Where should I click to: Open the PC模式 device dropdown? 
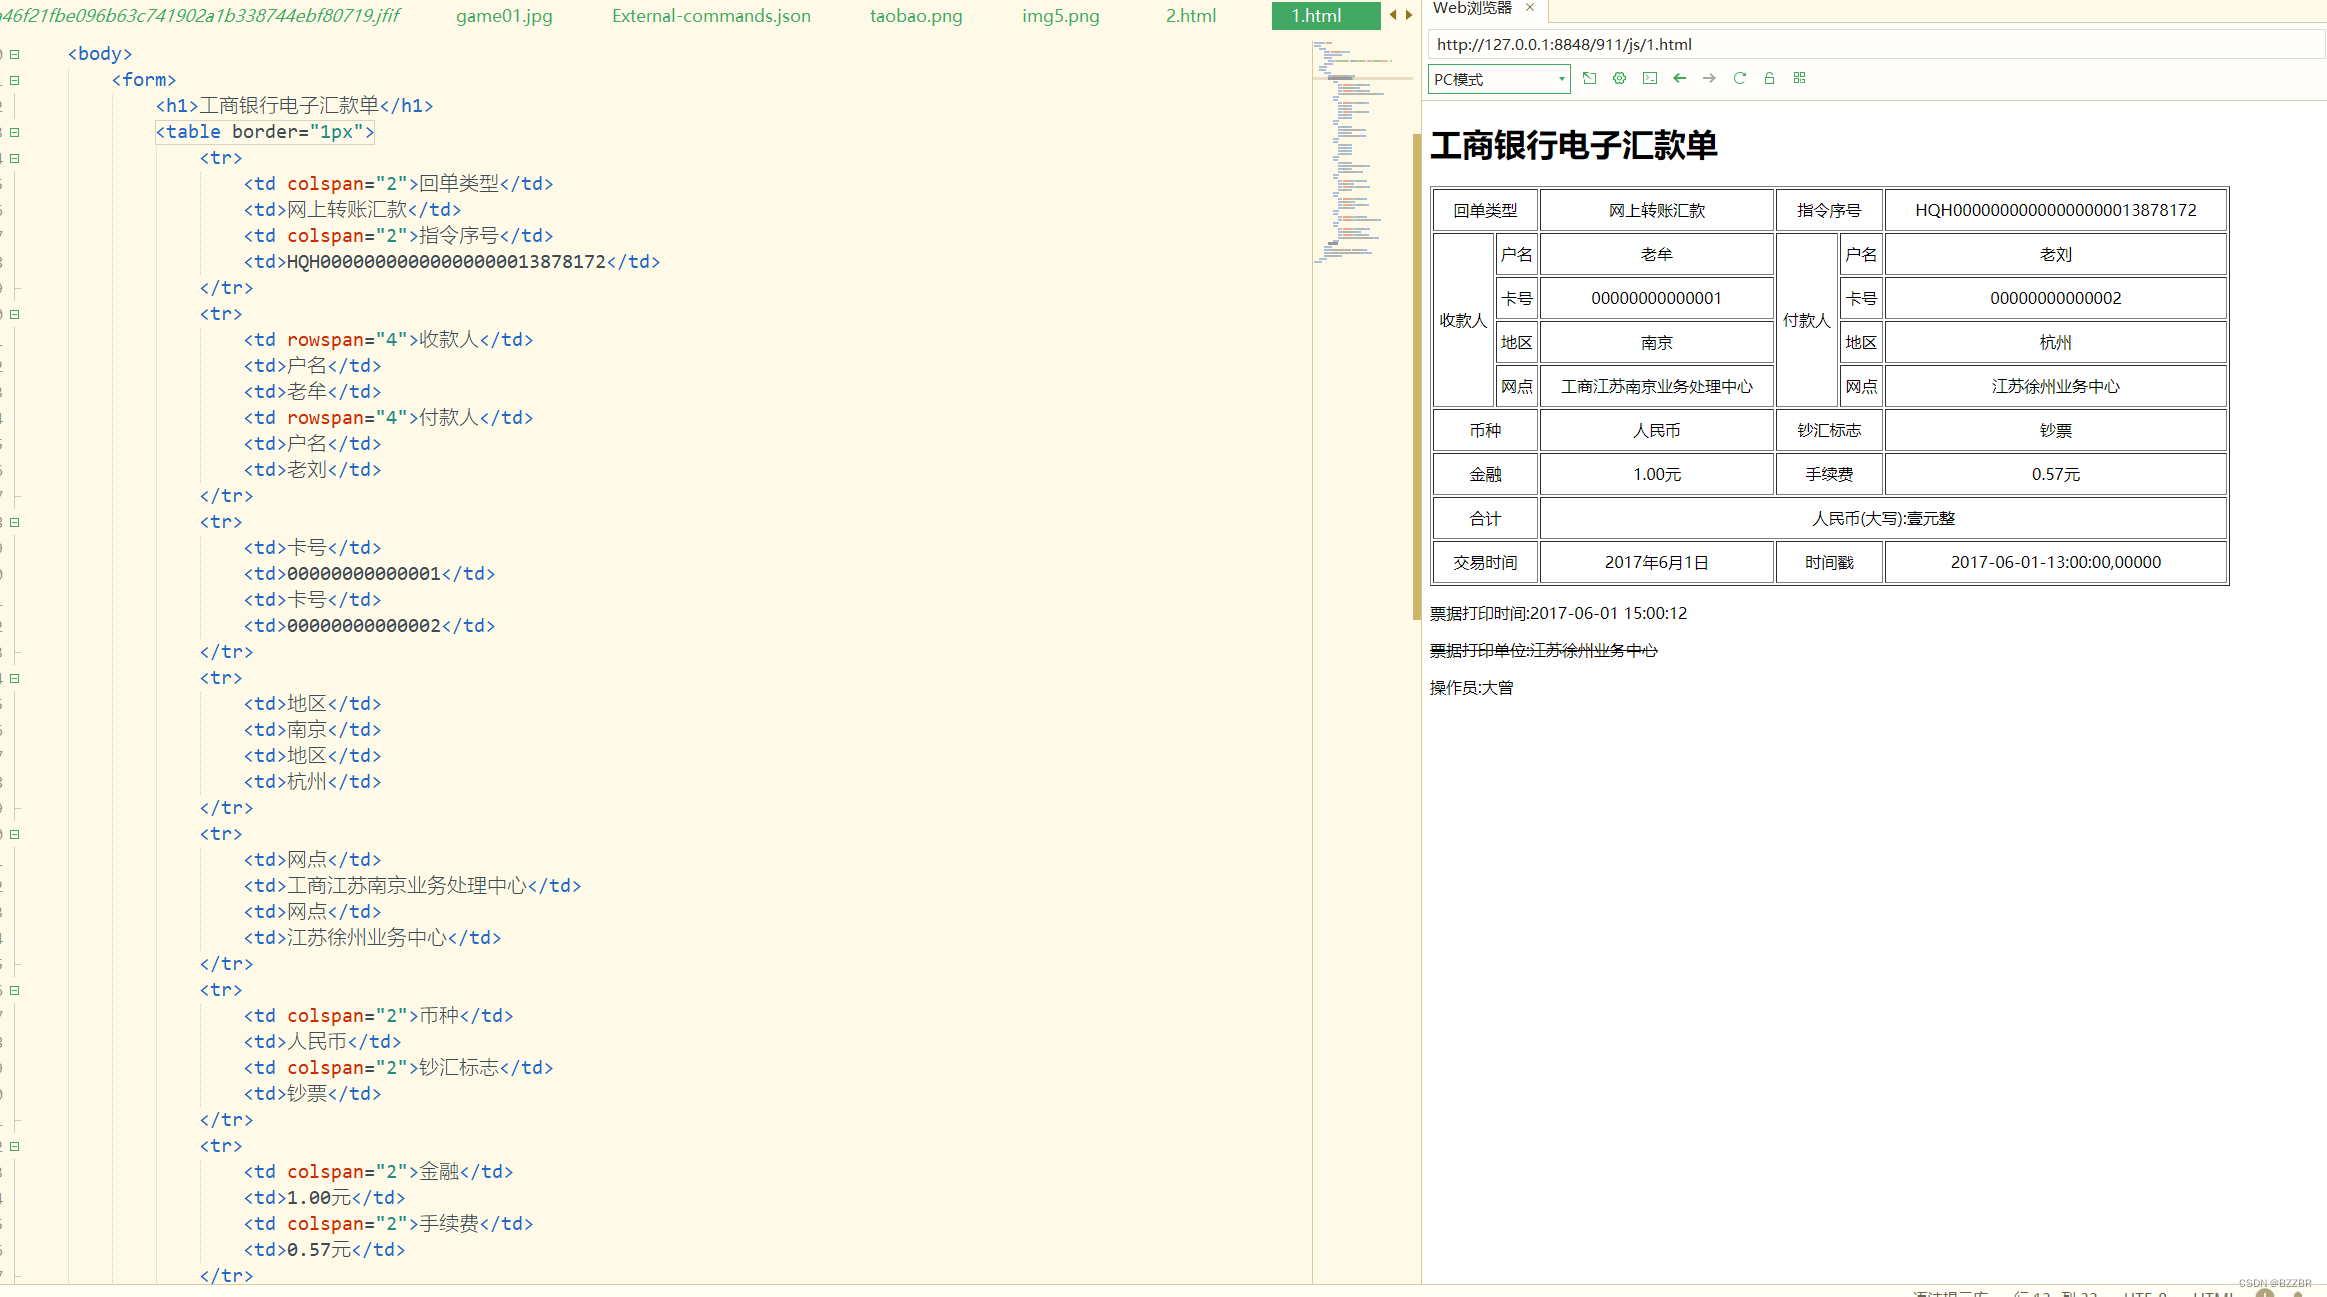tap(1499, 79)
